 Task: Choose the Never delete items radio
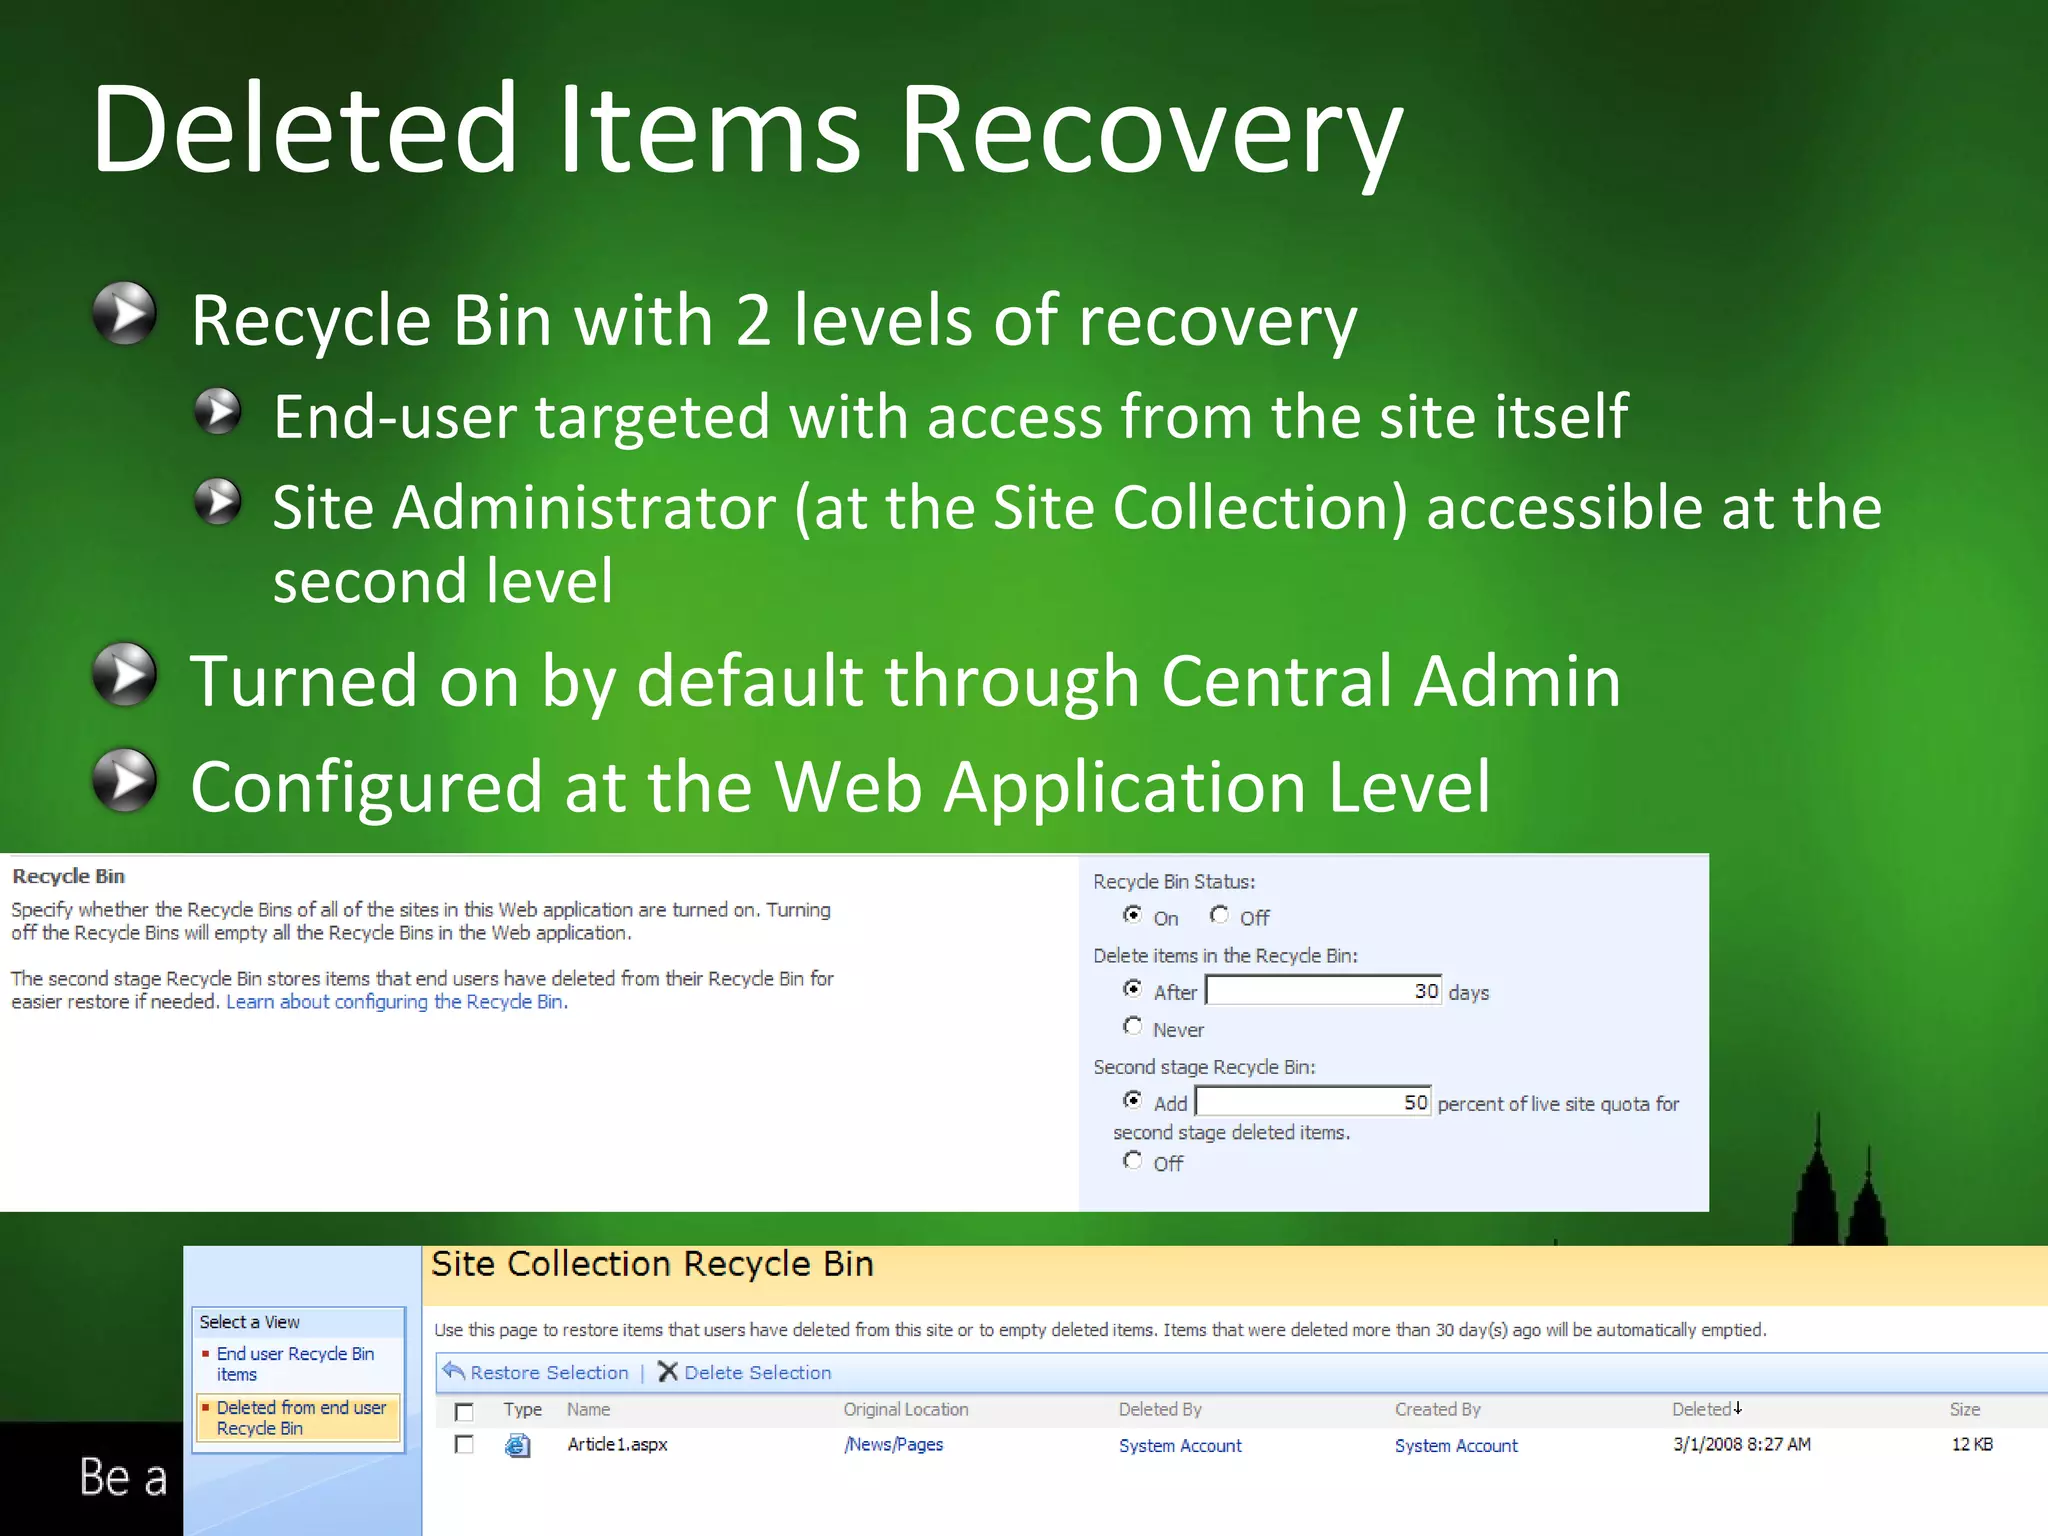[1132, 1026]
